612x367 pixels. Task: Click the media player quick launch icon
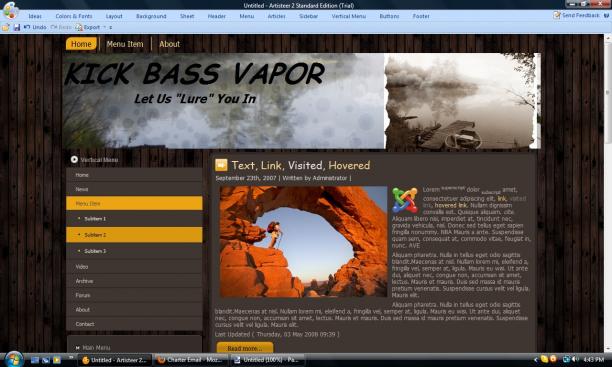[x=57, y=360]
